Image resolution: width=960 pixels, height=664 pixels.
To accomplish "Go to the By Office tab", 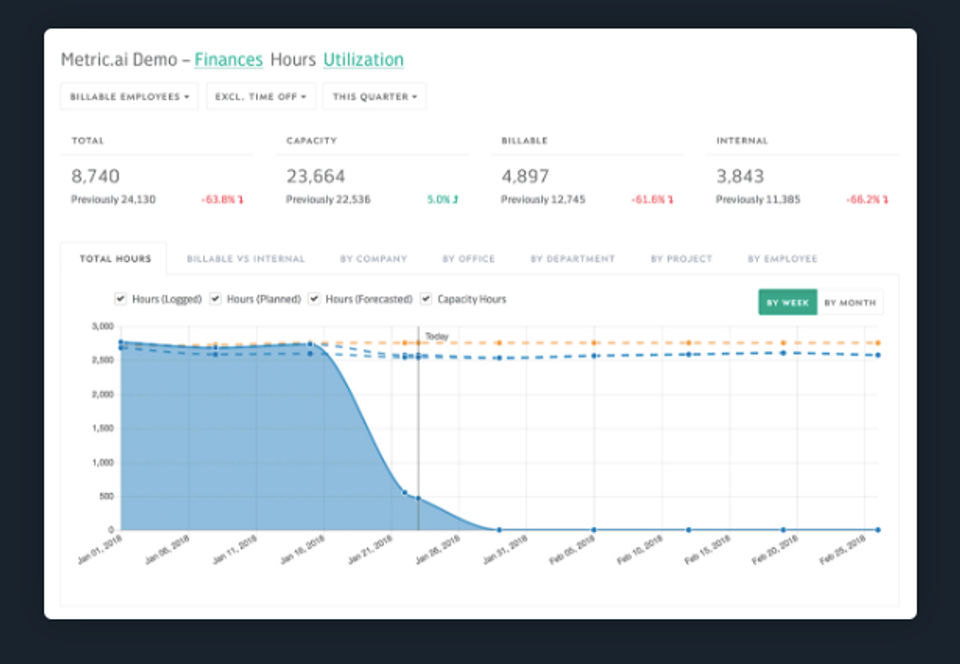I will coord(468,259).
